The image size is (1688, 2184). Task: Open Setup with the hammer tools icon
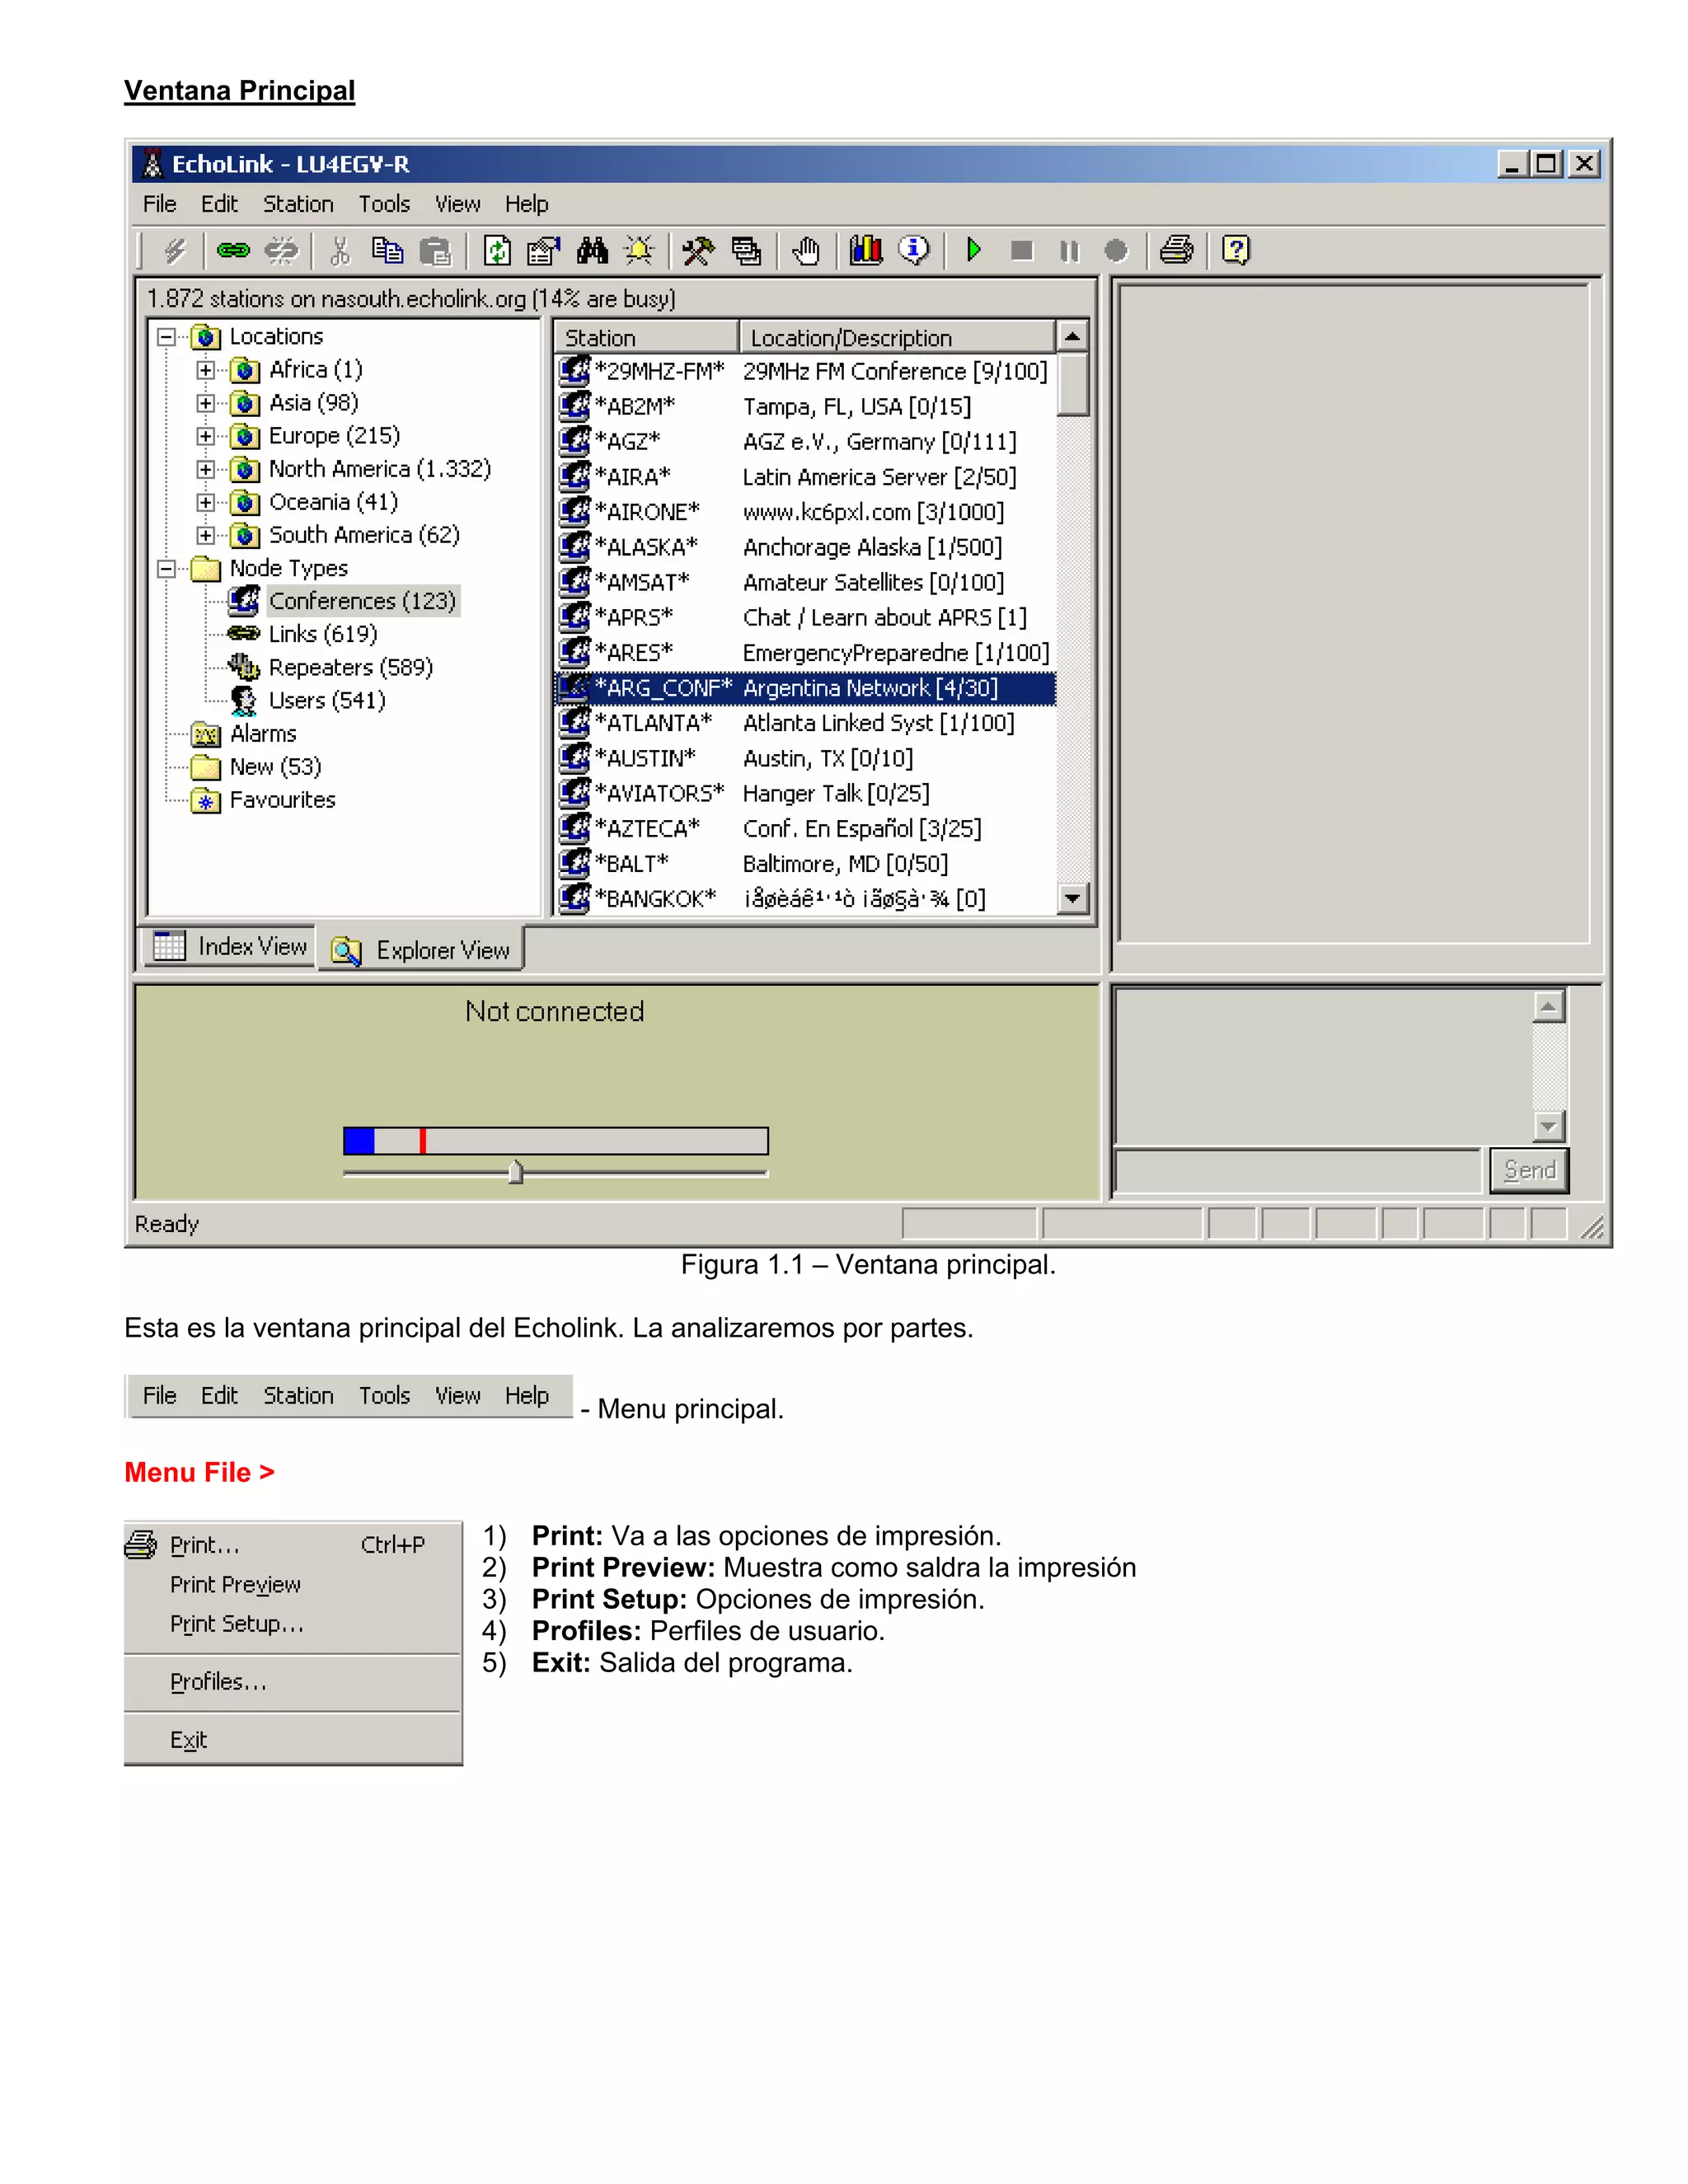tap(697, 250)
